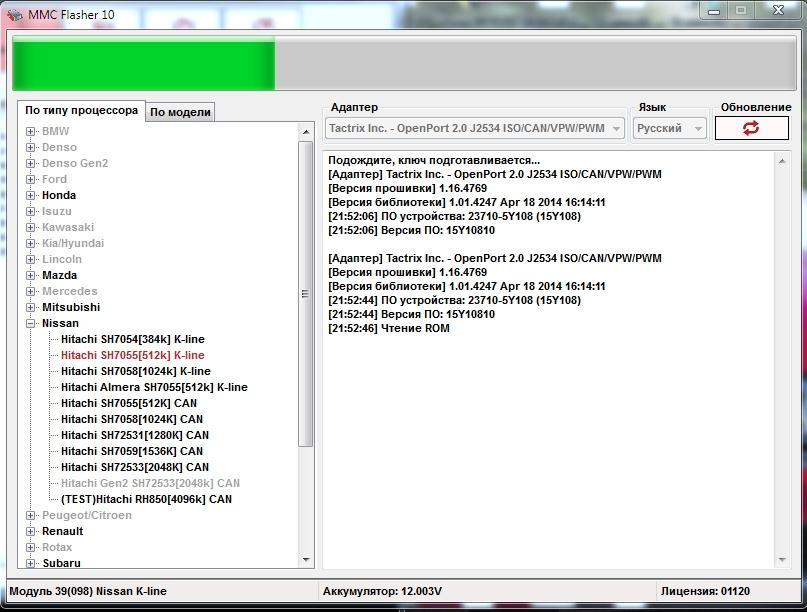Expand the Kia/Hyundai tree node
Image resolution: width=807 pixels, height=612 pixels.
[x=30, y=243]
